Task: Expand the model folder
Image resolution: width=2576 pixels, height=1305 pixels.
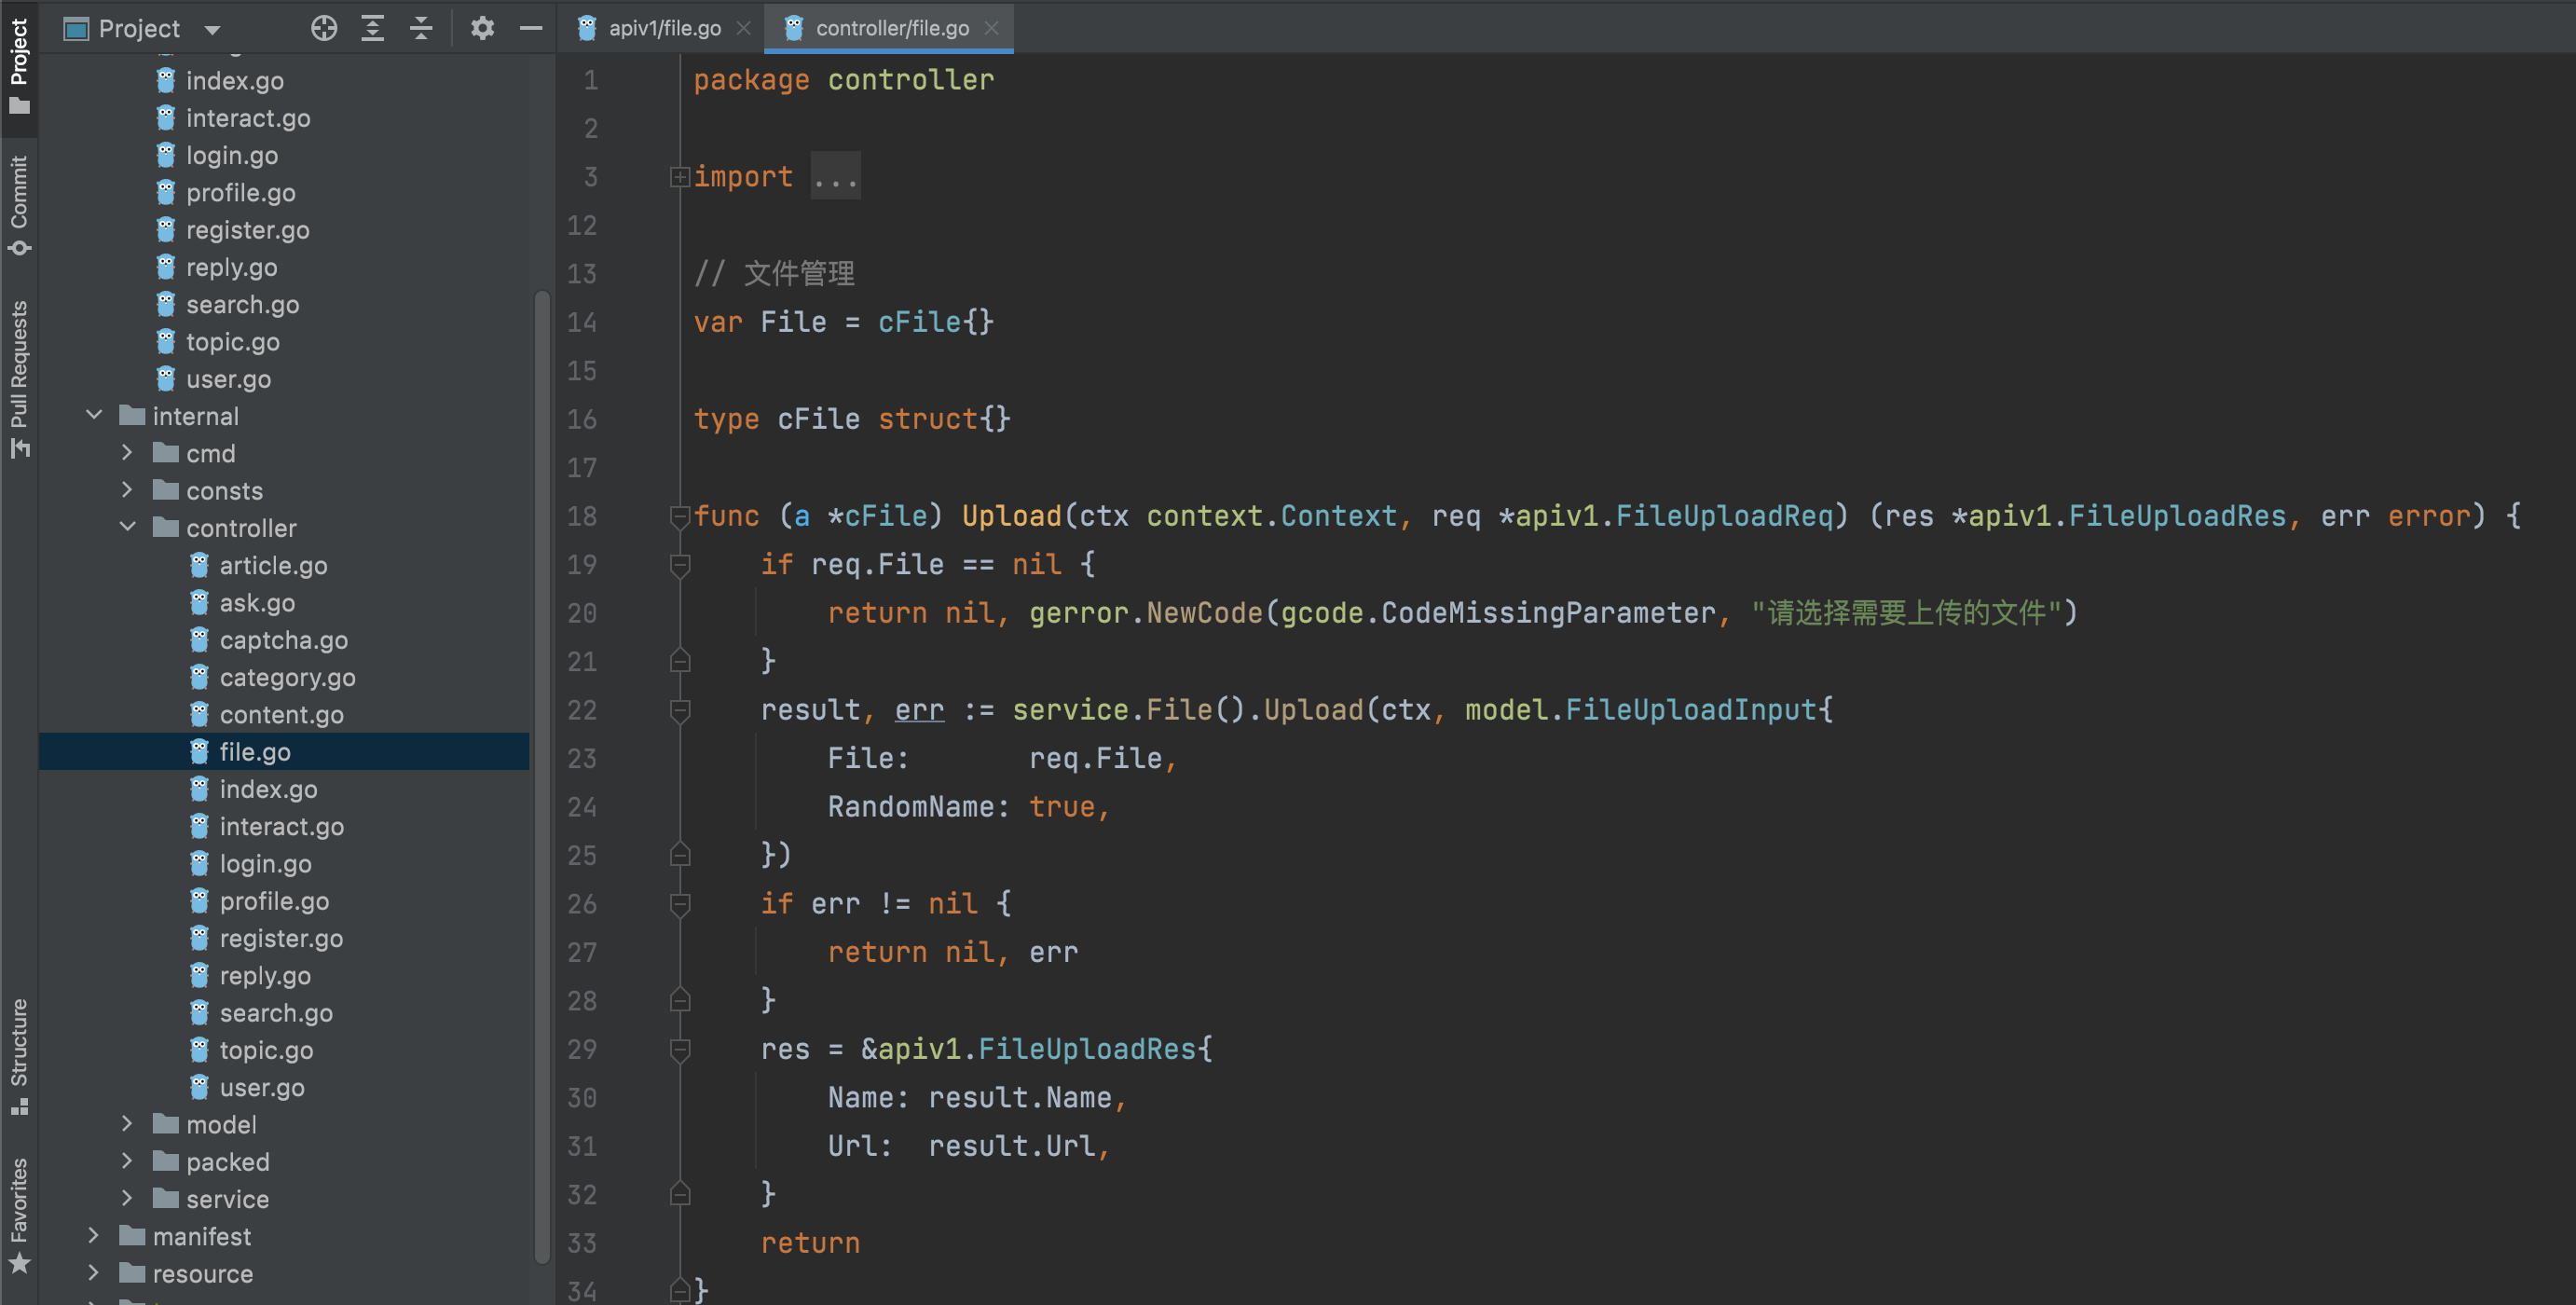Action: pyautogui.click(x=127, y=1124)
